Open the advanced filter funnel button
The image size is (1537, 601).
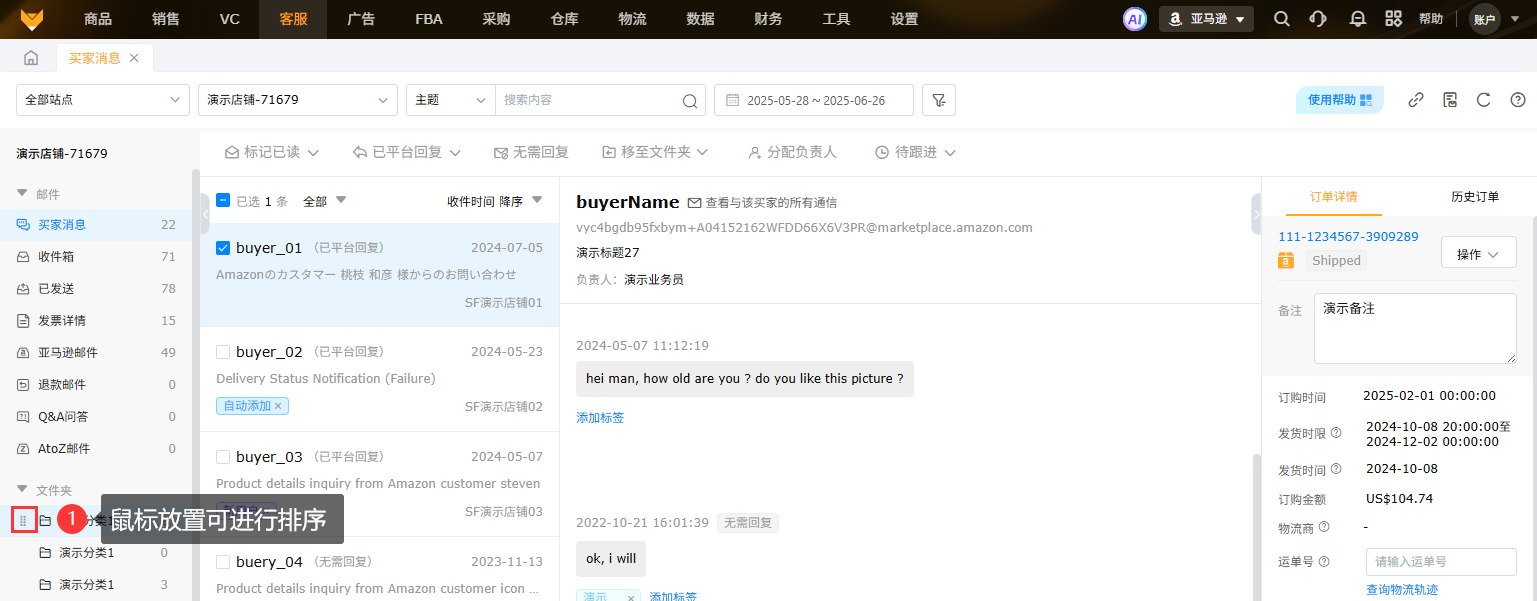(x=938, y=100)
